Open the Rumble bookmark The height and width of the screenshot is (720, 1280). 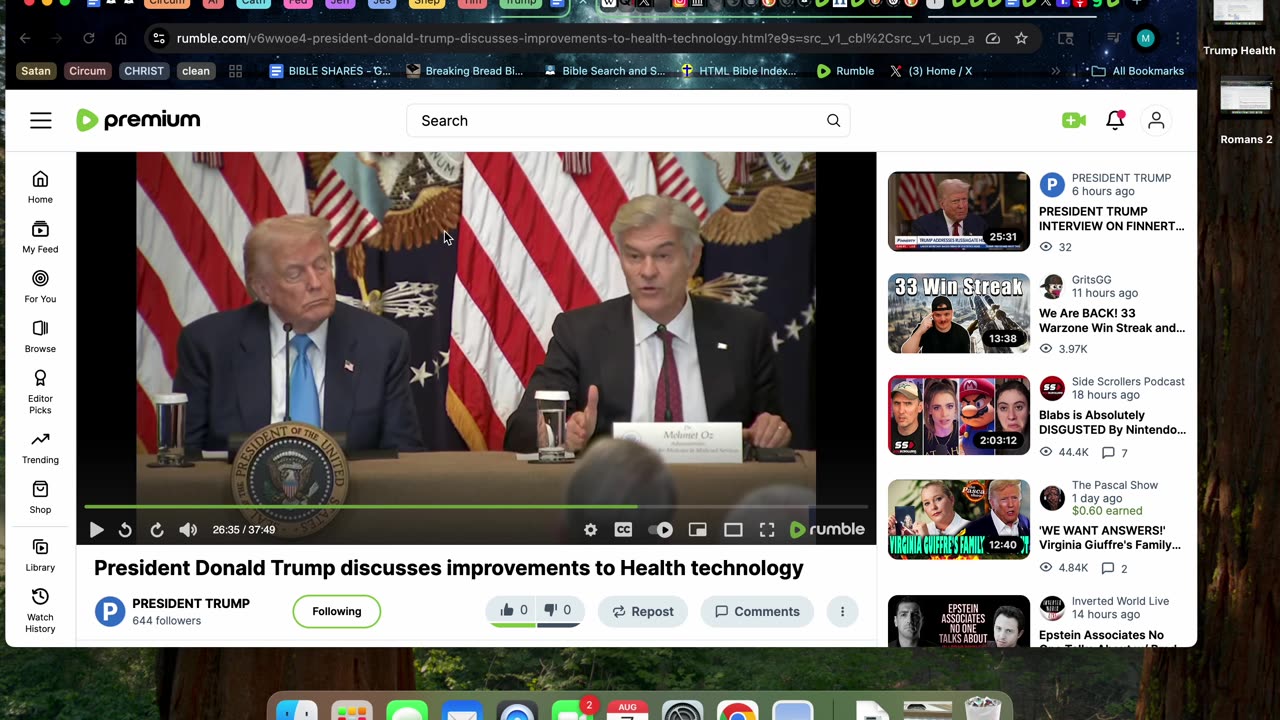tap(845, 71)
